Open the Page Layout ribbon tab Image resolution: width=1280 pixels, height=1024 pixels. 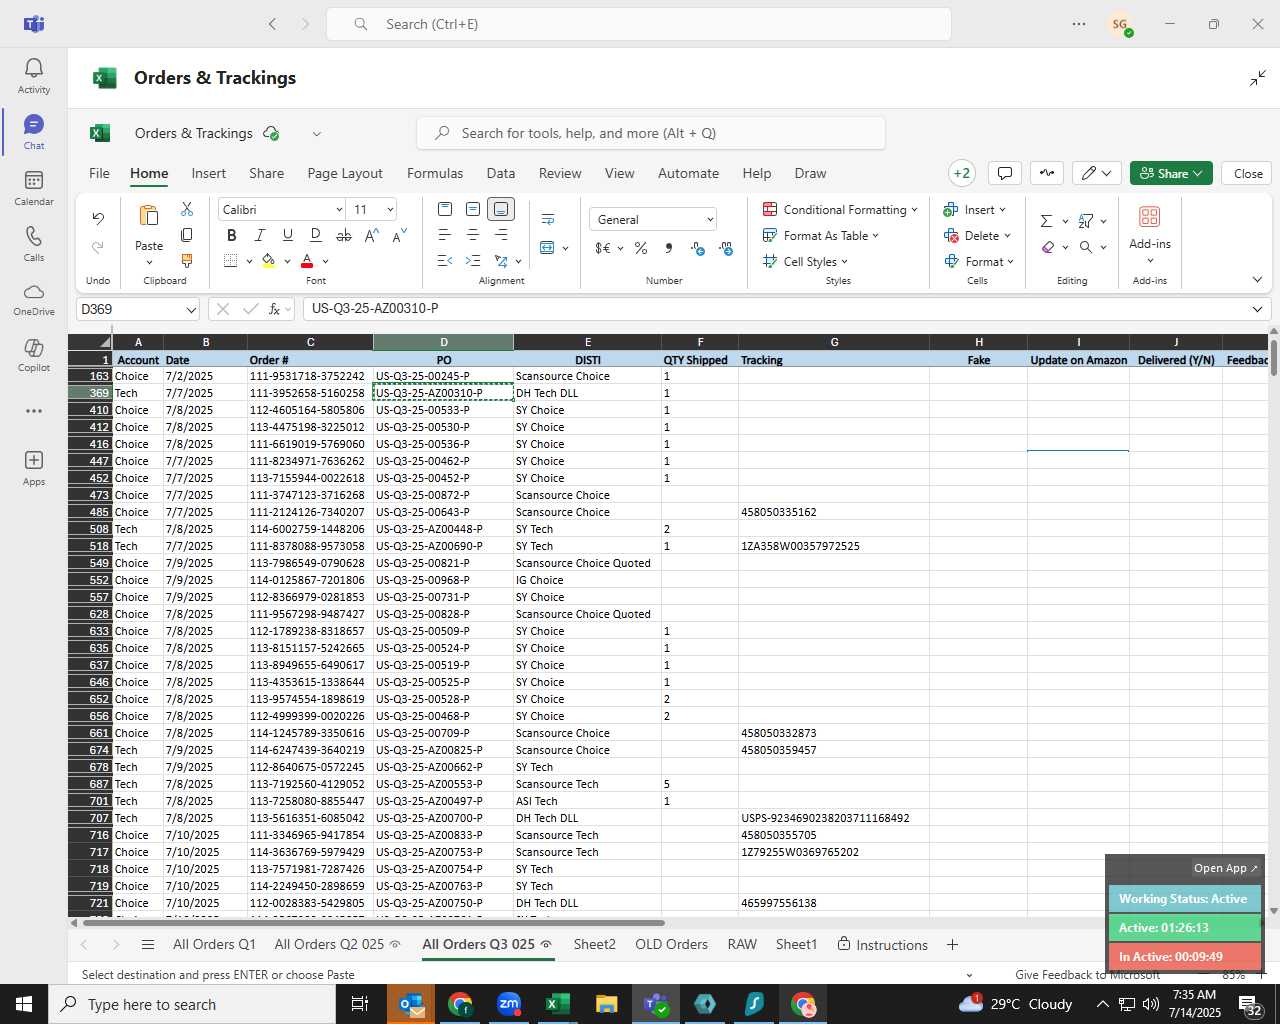(345, 173)
